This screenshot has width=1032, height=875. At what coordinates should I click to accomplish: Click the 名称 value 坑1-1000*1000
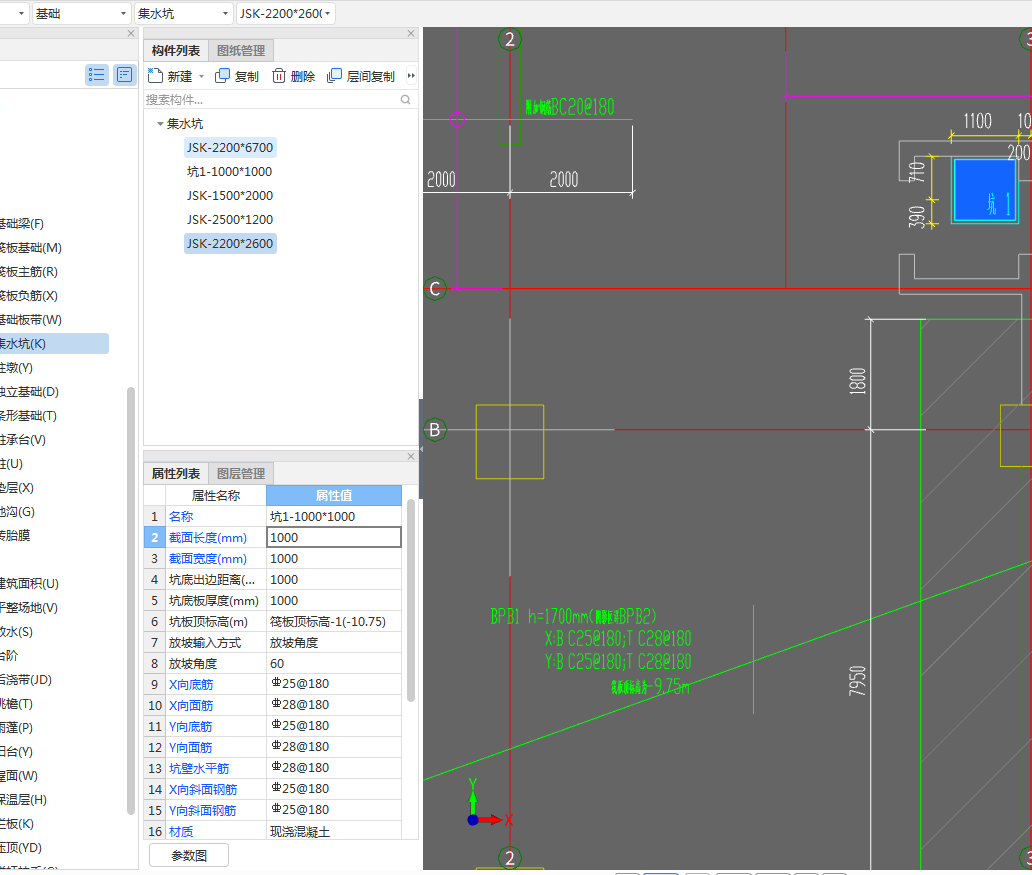(x=334, y=516)
